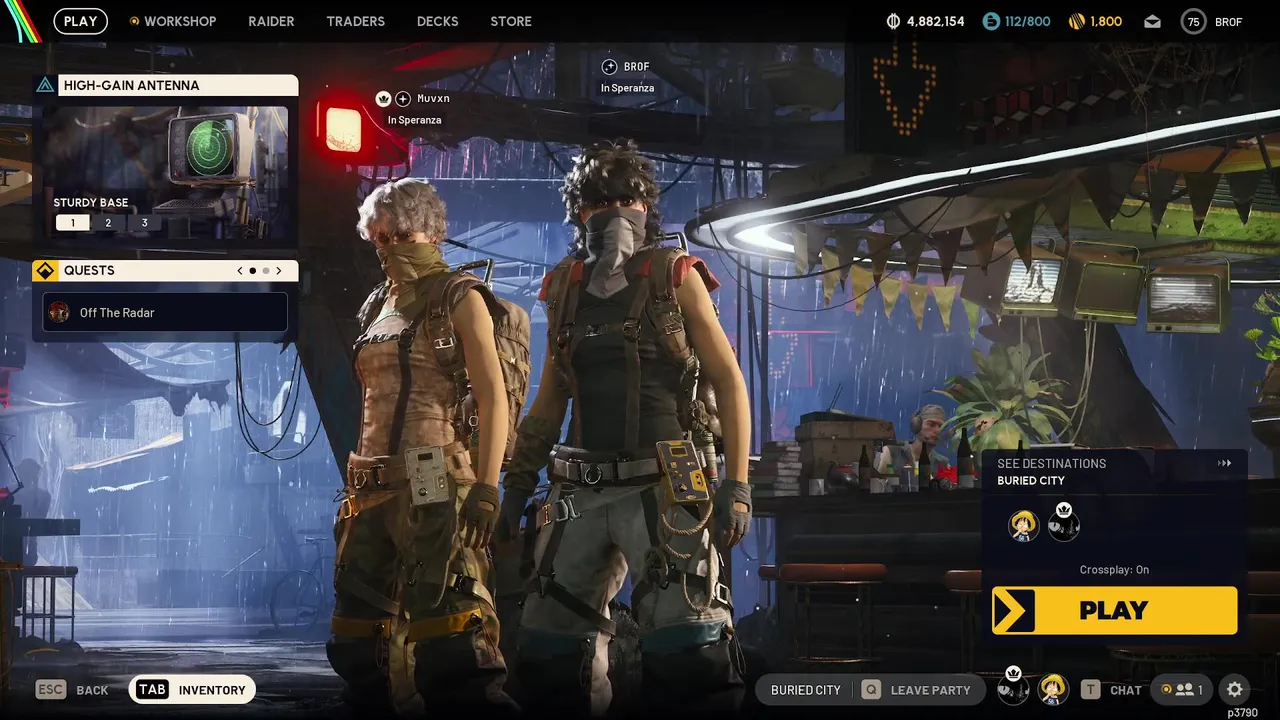Open the DECKS tab
Image resolution: width=1280 pixels, height=720 pixels.
(437, 21)
